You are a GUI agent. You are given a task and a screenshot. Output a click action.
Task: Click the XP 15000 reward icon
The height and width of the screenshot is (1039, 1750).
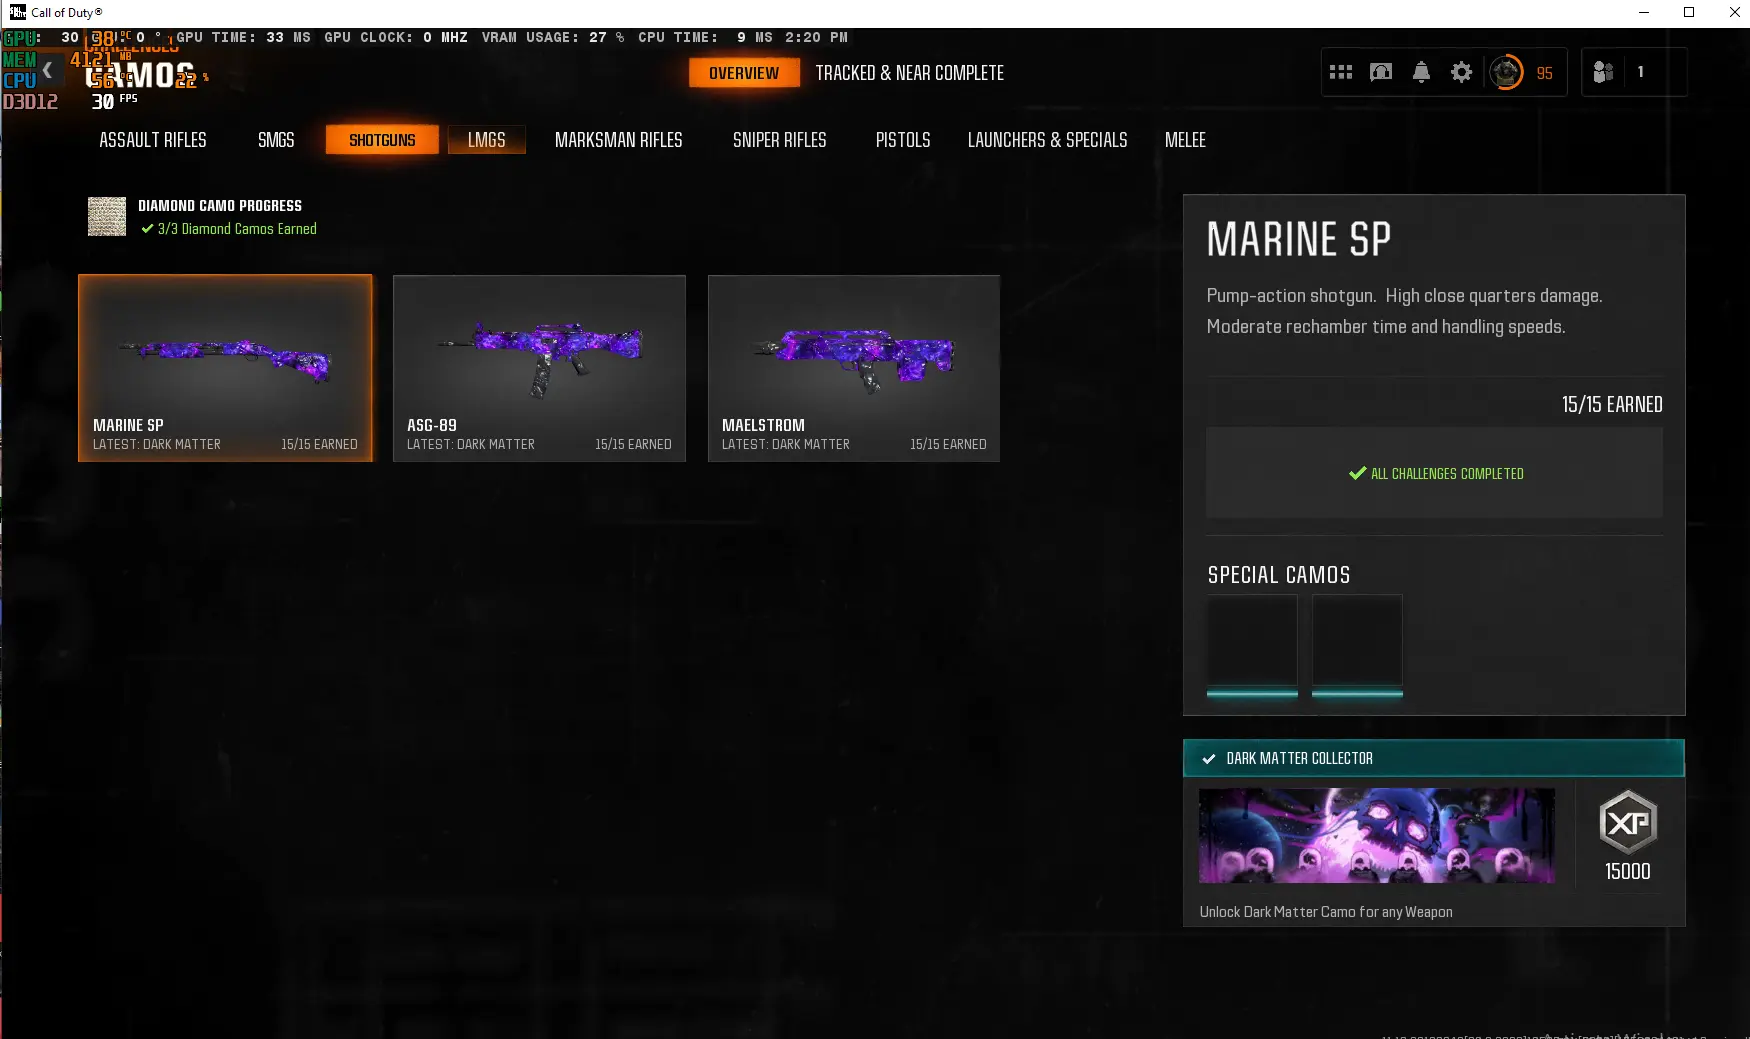point(1627,823)
